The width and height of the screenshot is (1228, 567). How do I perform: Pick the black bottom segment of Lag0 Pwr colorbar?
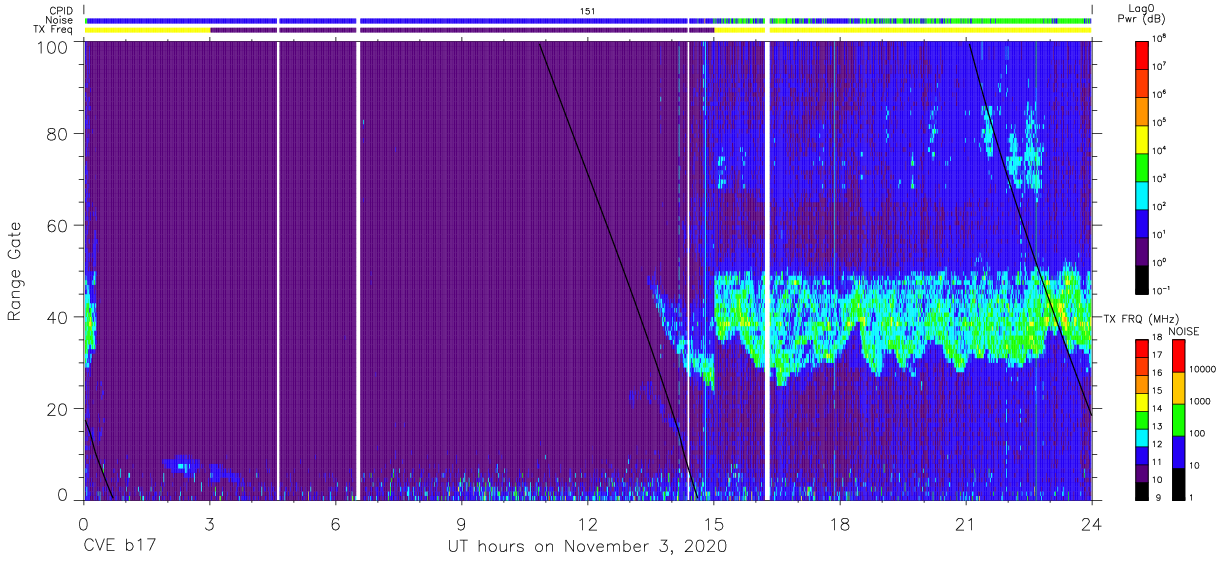coord(1144,278)
